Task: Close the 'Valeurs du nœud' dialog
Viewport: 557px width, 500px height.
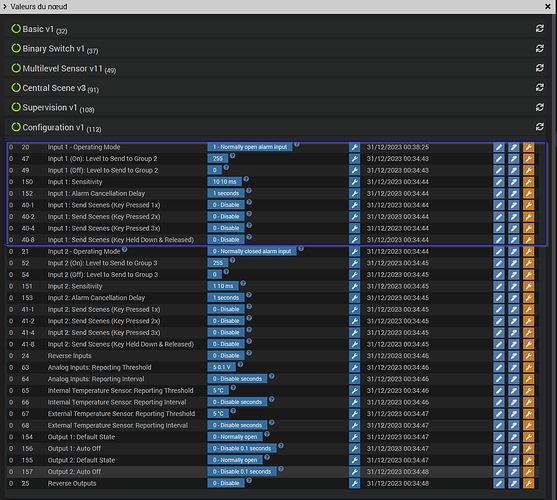Action: tap(548, 6)
